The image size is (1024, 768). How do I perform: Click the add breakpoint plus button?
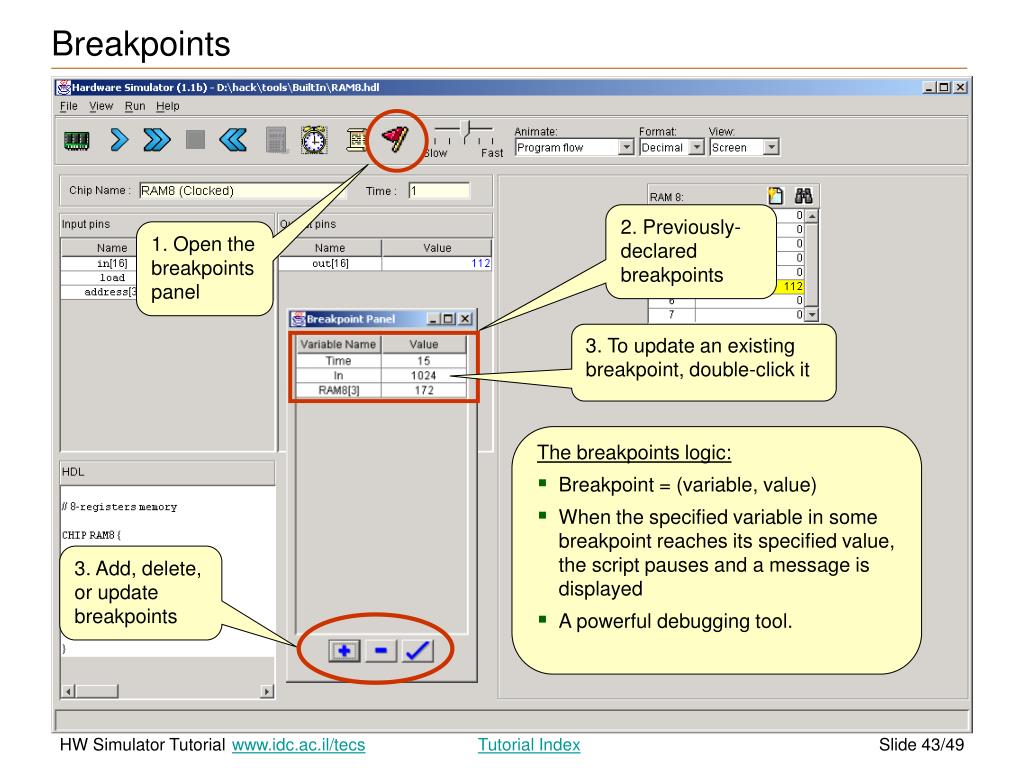[x=344, y=650]
